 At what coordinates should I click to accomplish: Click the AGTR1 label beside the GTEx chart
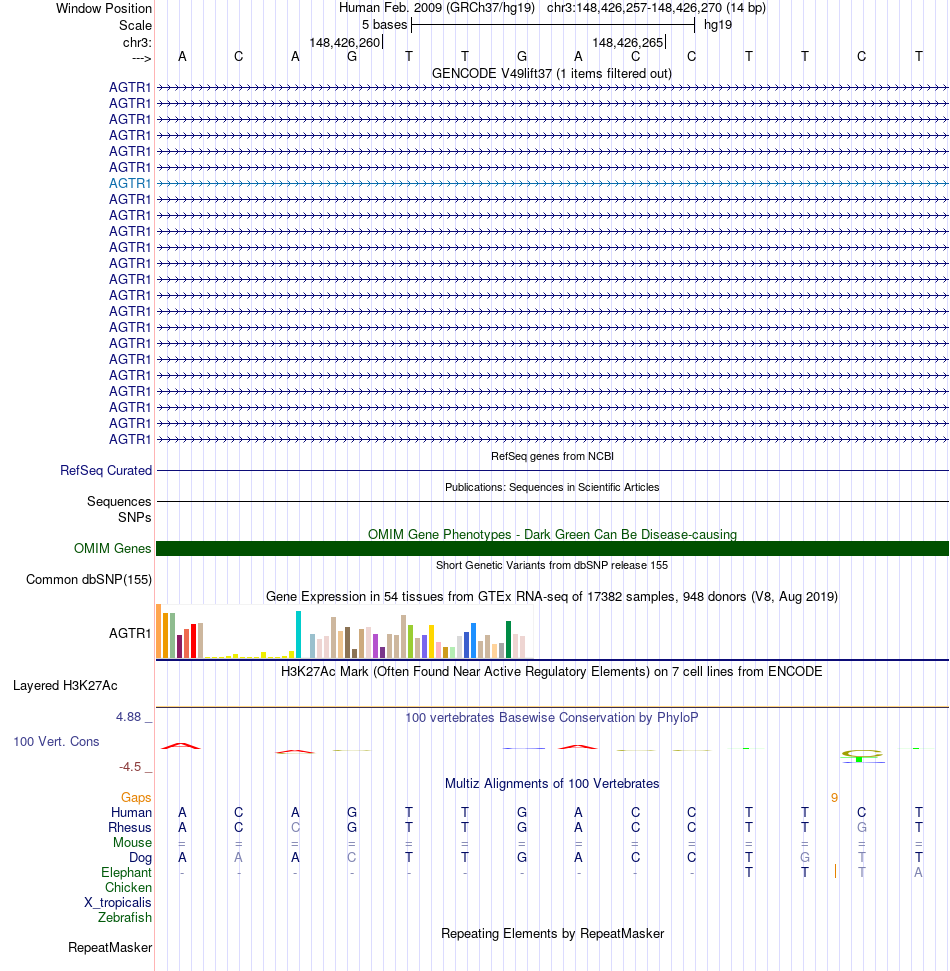click(x=130, y=634)
